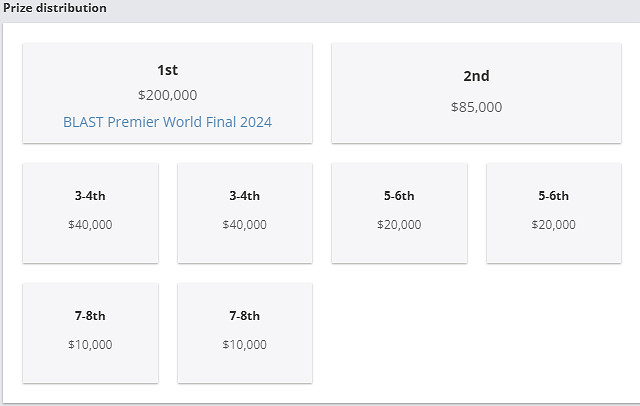
Task: Open the BLAST Premier World Final 2024 link
Action: click(x=167, y=122)
